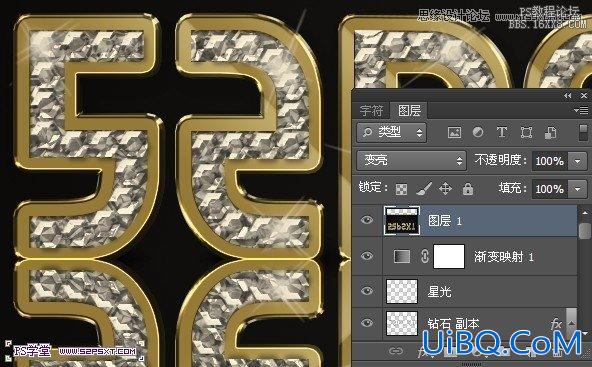Select the 星光 layer name
Viewport: 592px width, 367px height.
tap(439, 291)
